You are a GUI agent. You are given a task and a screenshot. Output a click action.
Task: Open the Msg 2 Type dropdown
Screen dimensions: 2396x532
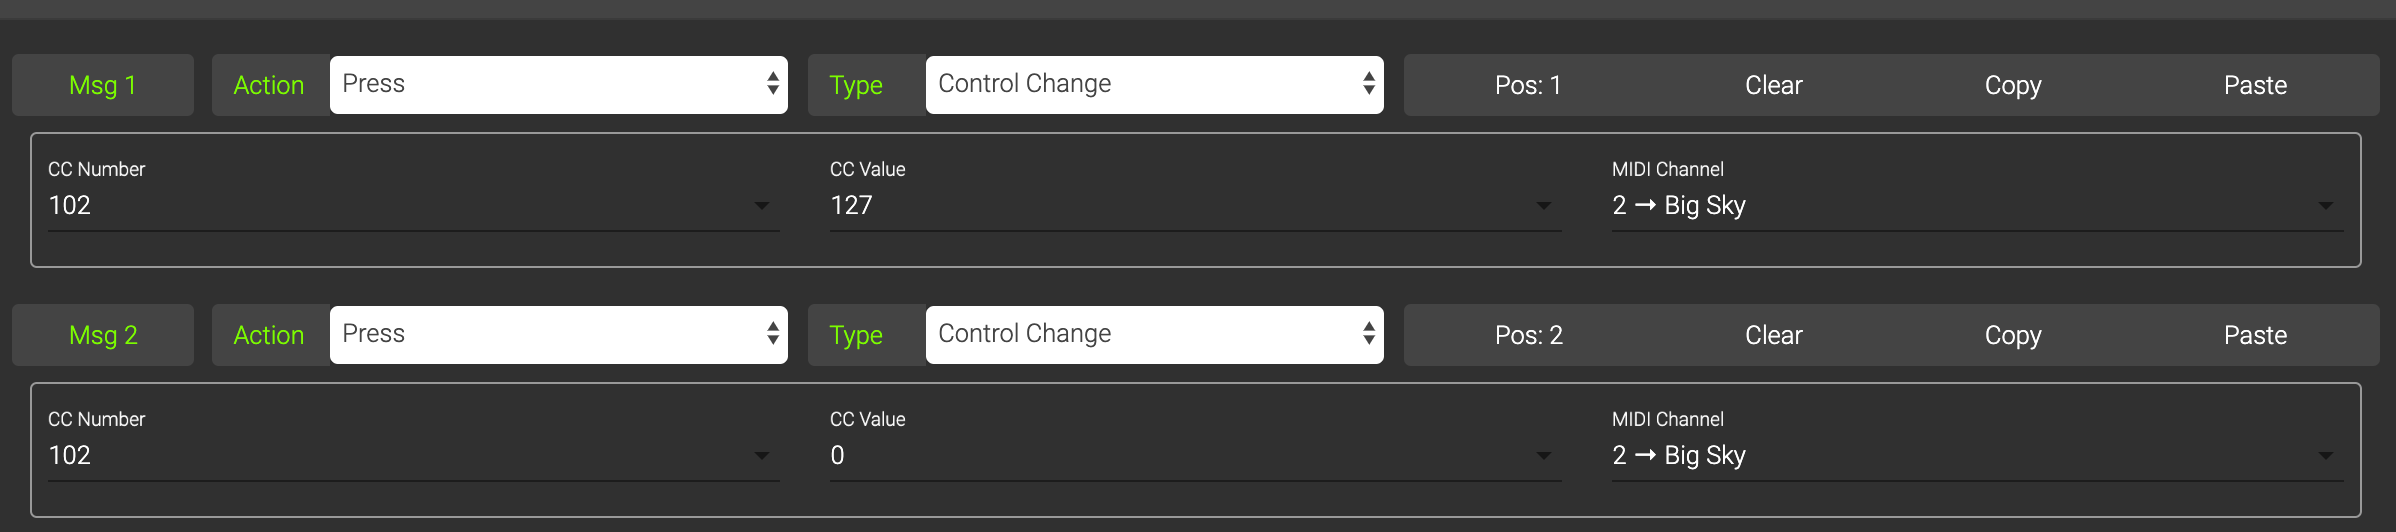pos(1154,335)
